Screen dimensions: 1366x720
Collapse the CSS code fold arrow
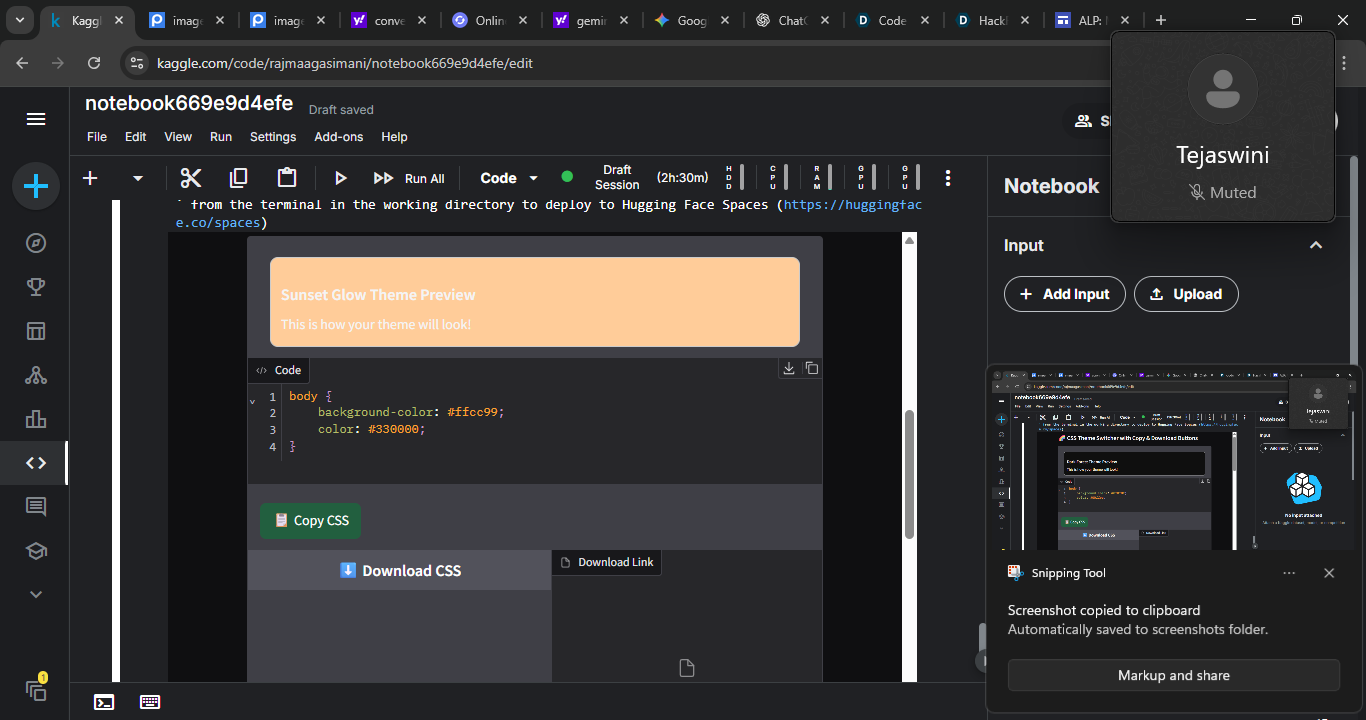click(x=252, y=400)
